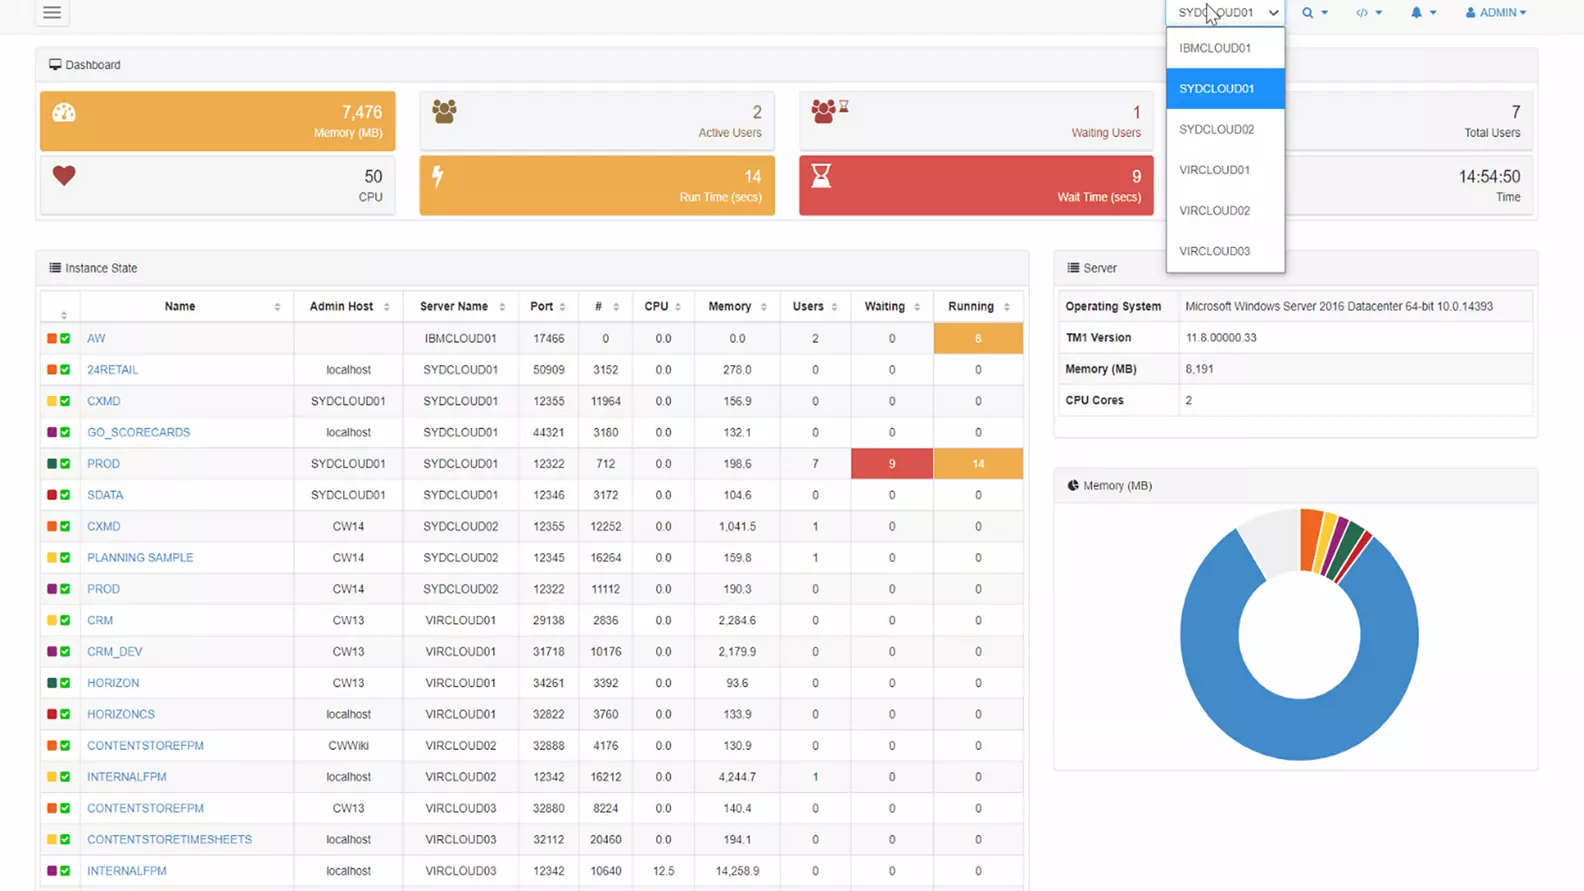1584x891 pixels.
Task: Sort by the Memory column header
Action: pyautogui.click(x=730, y=307)
